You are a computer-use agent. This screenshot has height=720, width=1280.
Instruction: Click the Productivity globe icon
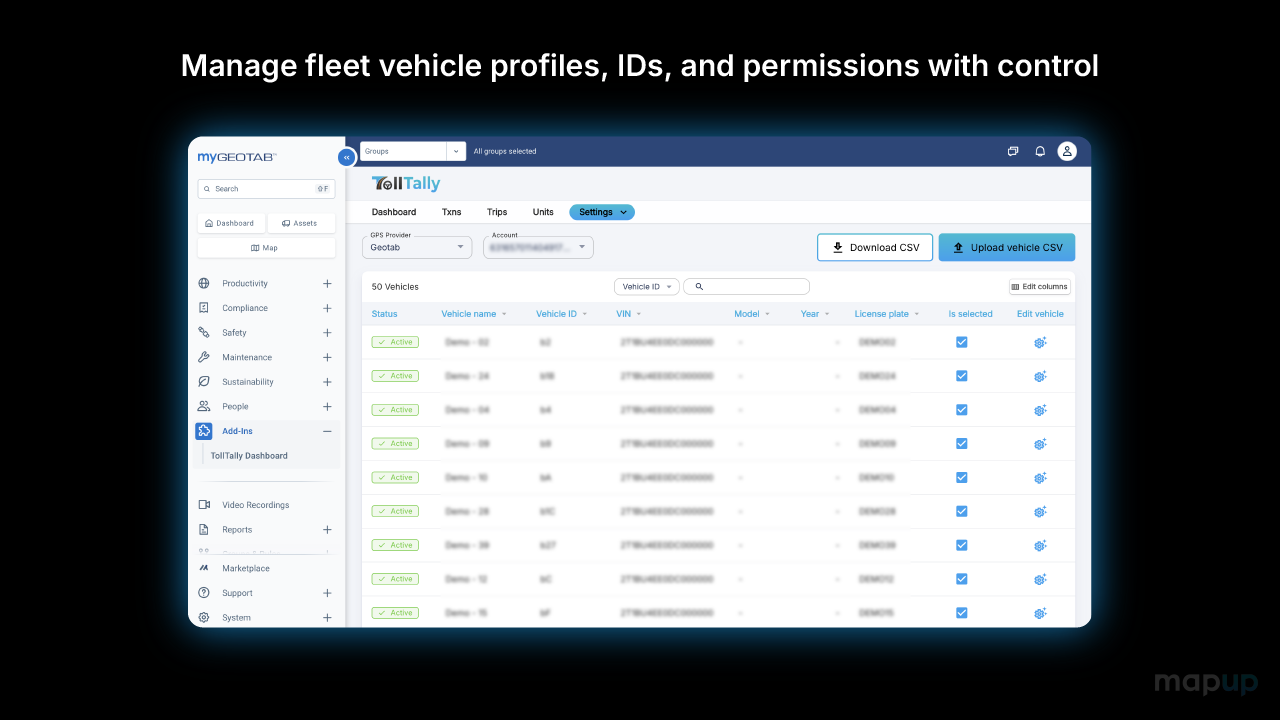[204, 283]
